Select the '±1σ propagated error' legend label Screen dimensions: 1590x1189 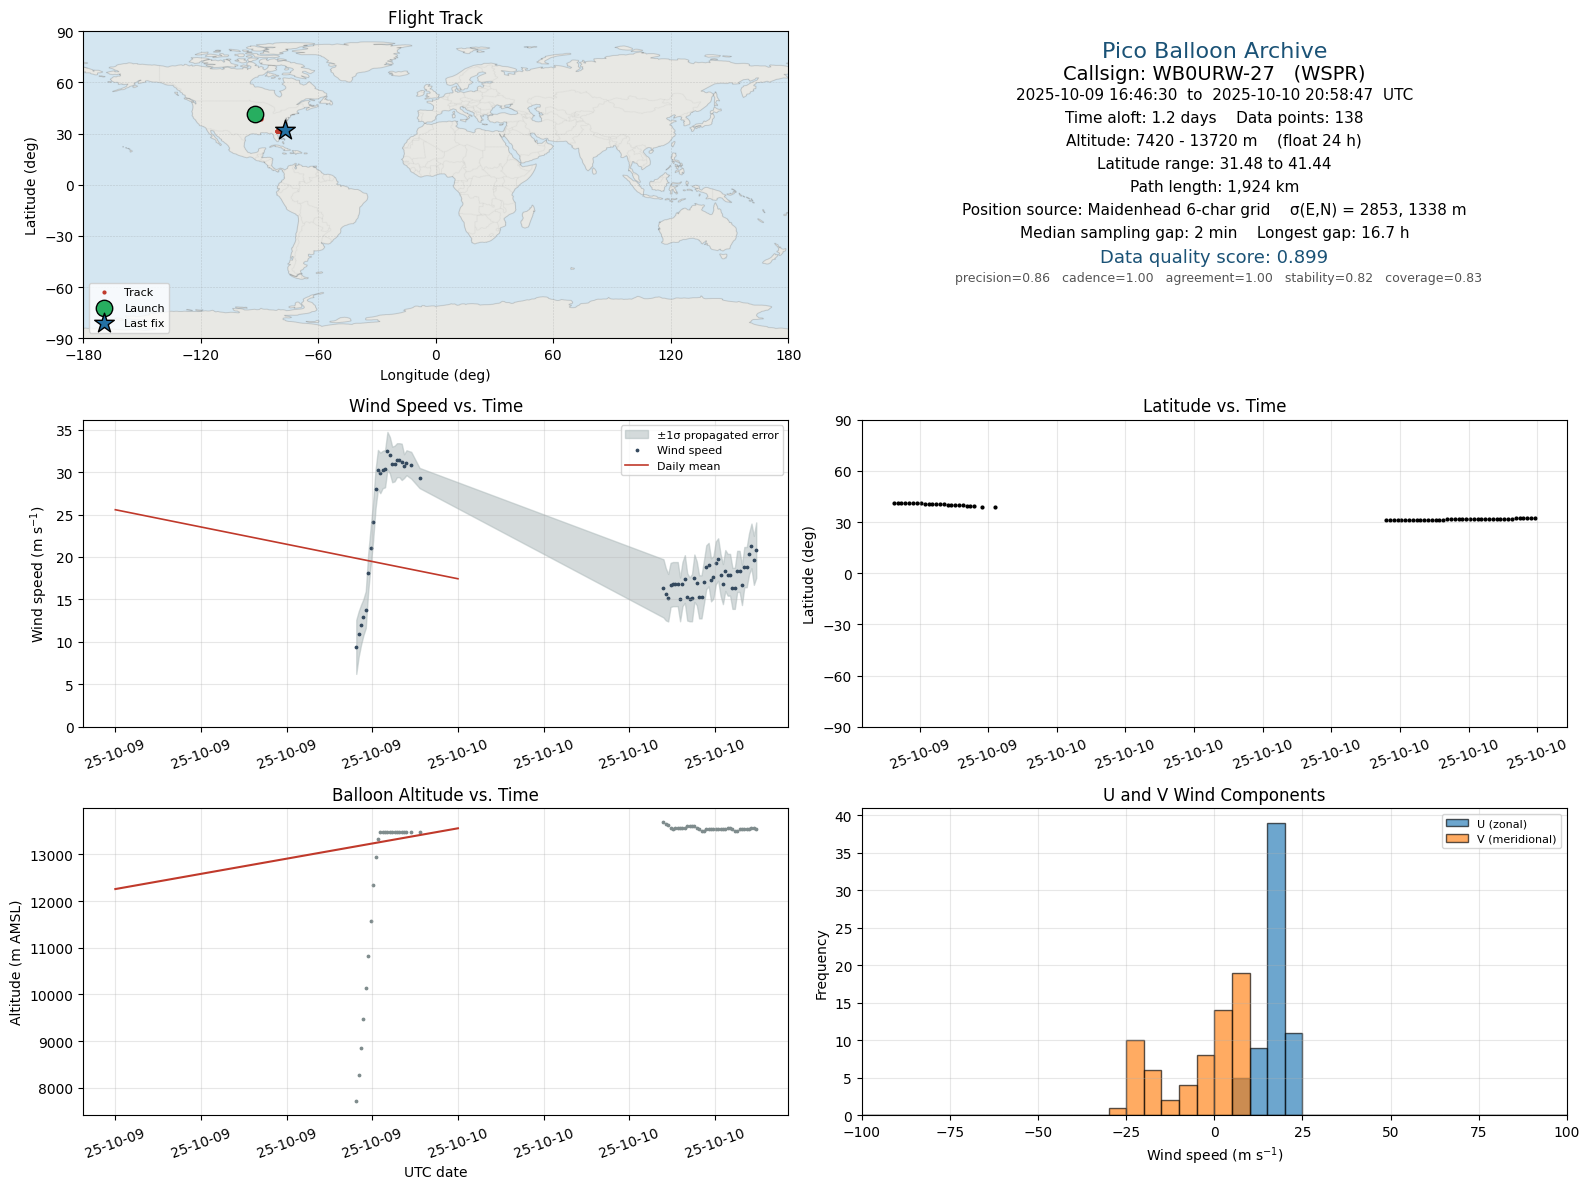(717, 435)
